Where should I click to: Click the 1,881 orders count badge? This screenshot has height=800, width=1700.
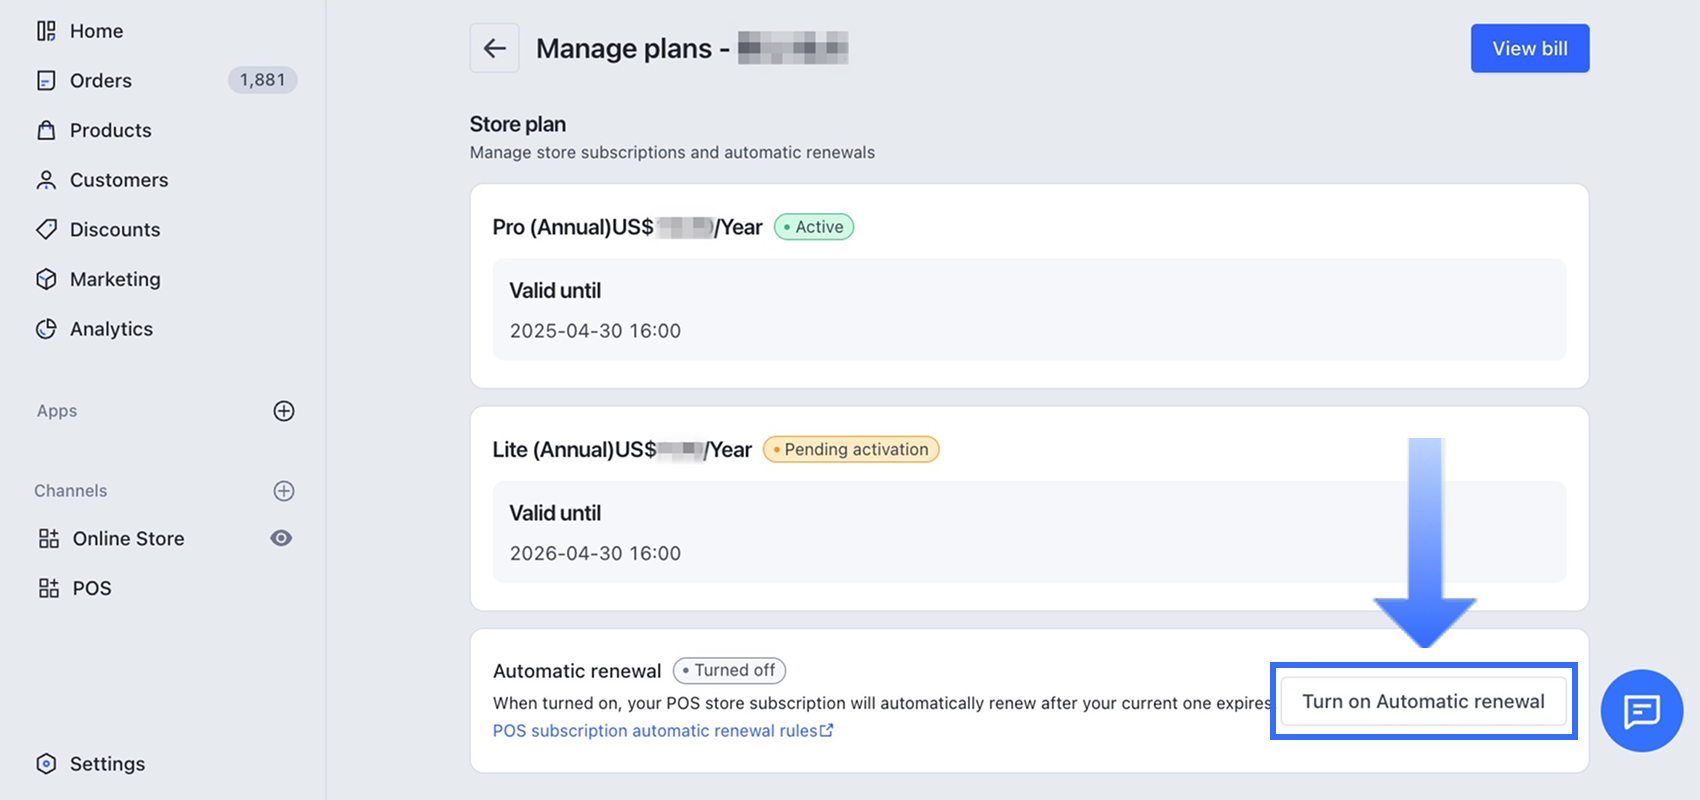point(262,80)
